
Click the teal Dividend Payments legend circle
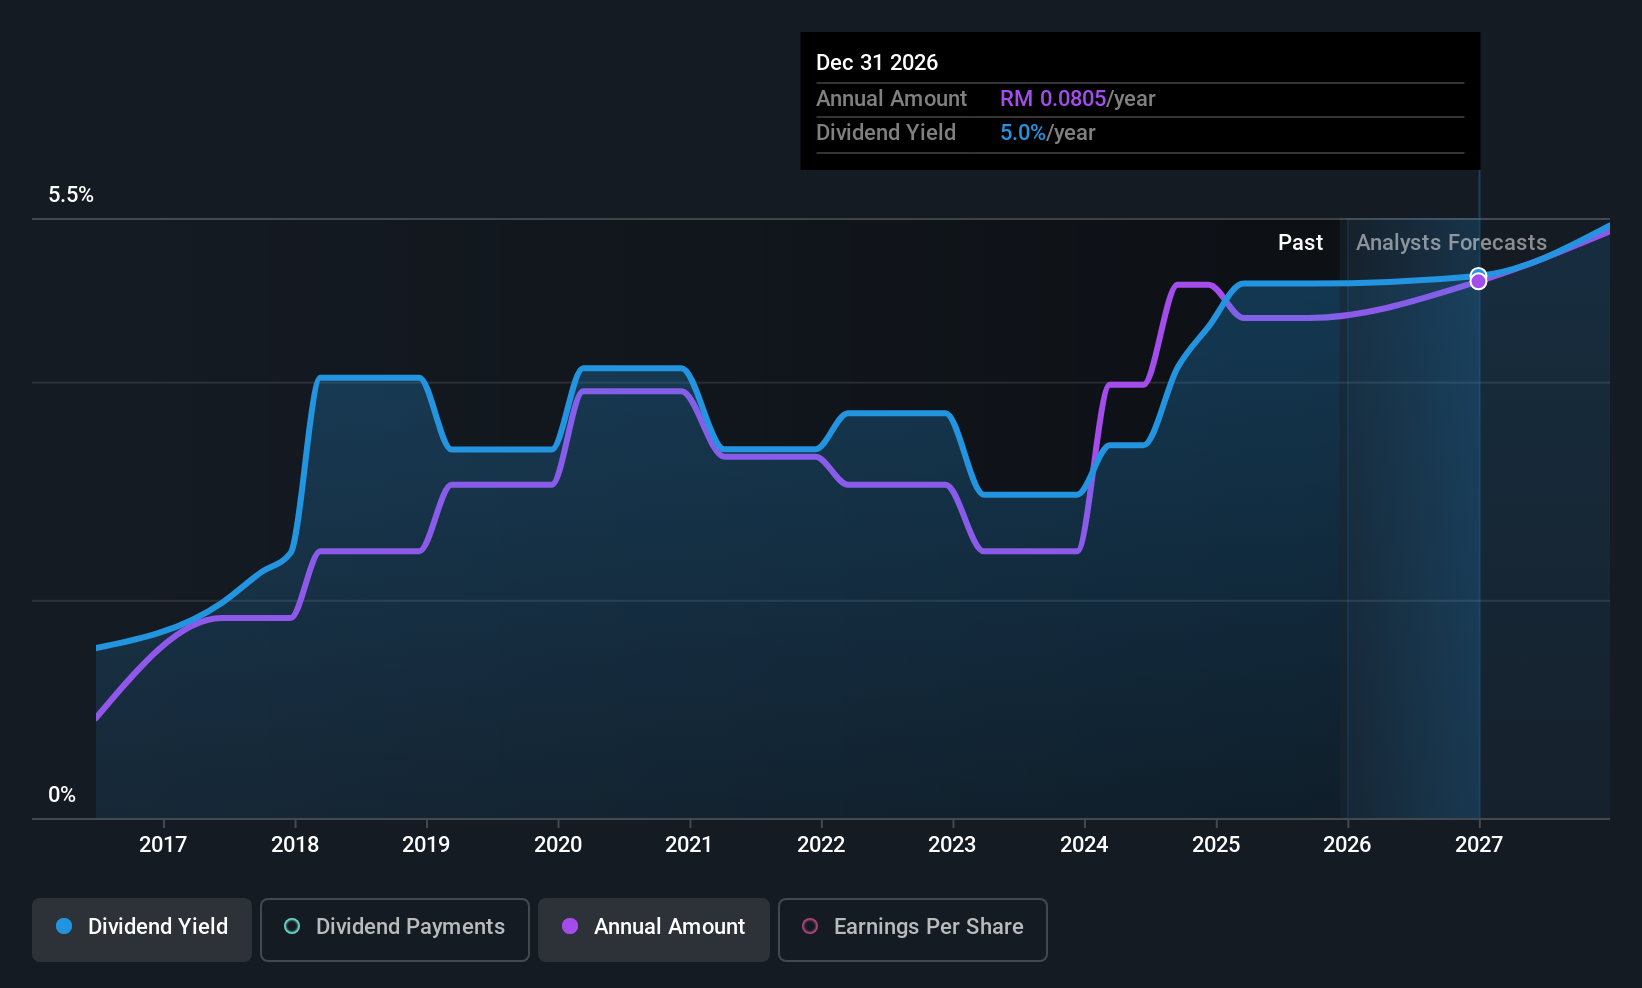tap(292, 926)
